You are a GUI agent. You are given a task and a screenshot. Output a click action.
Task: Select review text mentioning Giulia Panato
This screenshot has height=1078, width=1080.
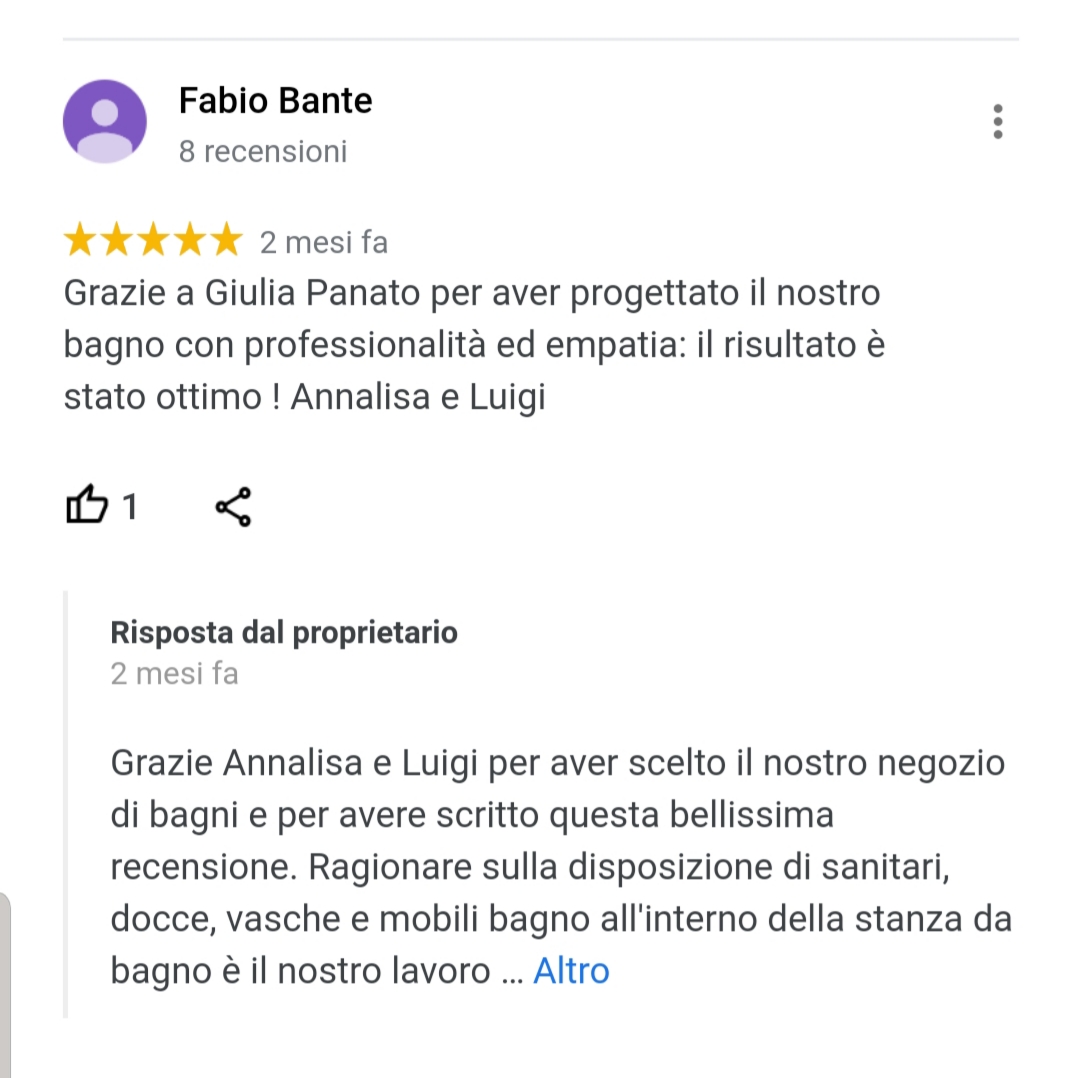[x=474, y=344]
